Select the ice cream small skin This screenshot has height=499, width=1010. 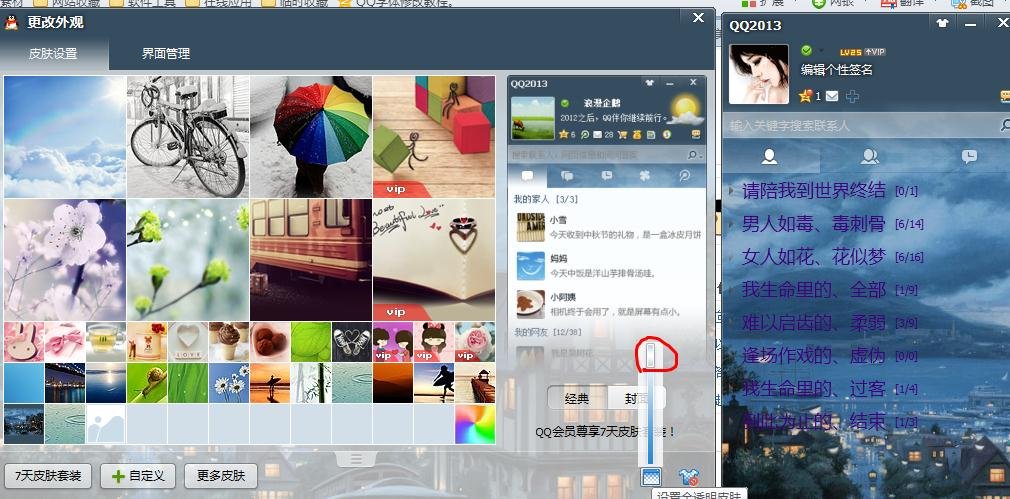[229, 342]
